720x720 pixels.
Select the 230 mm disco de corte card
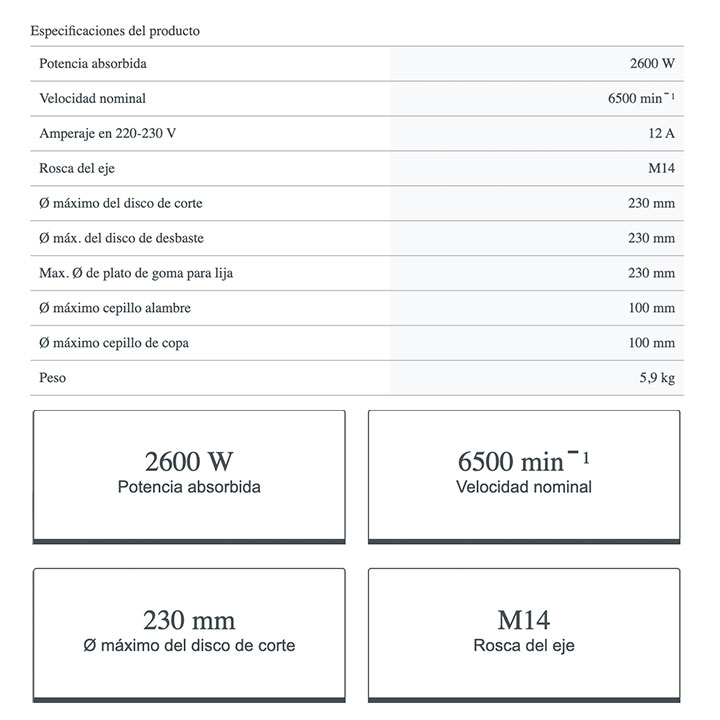point(189,633)
